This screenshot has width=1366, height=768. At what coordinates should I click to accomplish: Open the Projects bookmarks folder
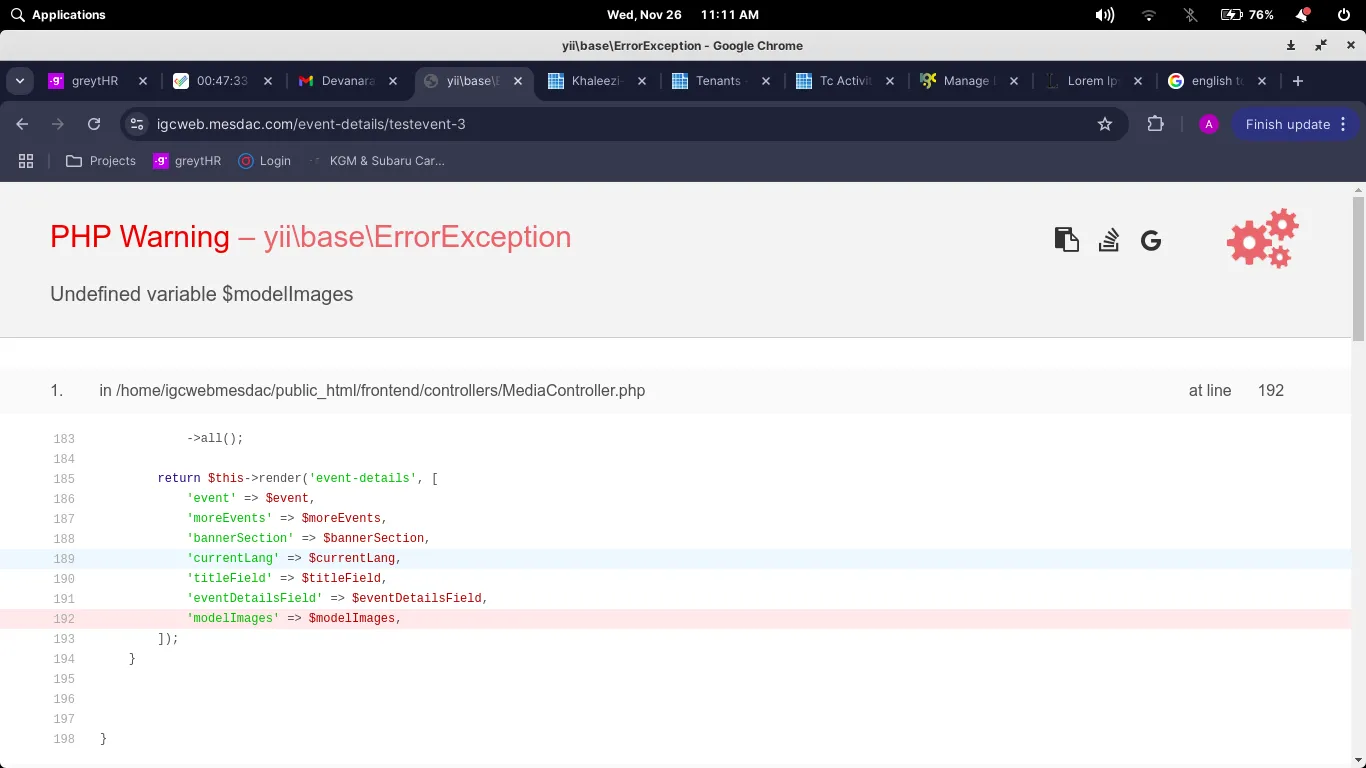pyautogui.click(x=101, y=161)
